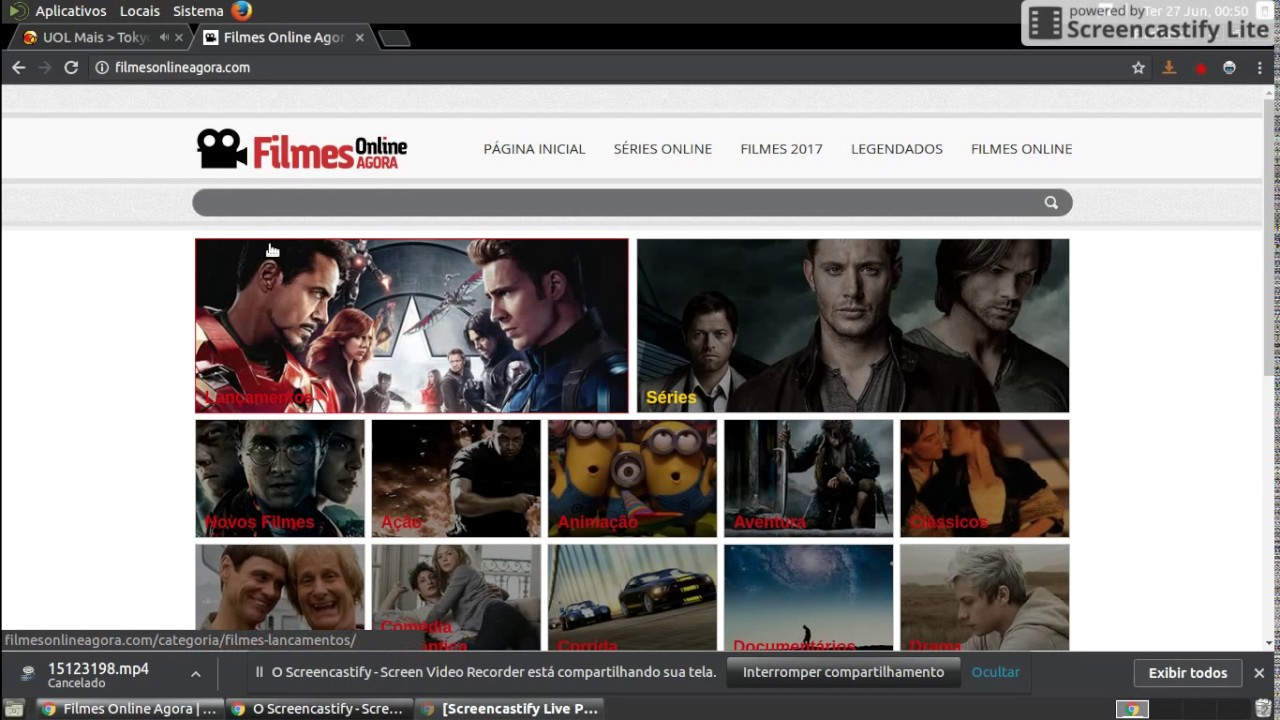The image size is (1280, 720).
Task: Open the Documentários category thumbnail
Action: [x=809, y=597]
